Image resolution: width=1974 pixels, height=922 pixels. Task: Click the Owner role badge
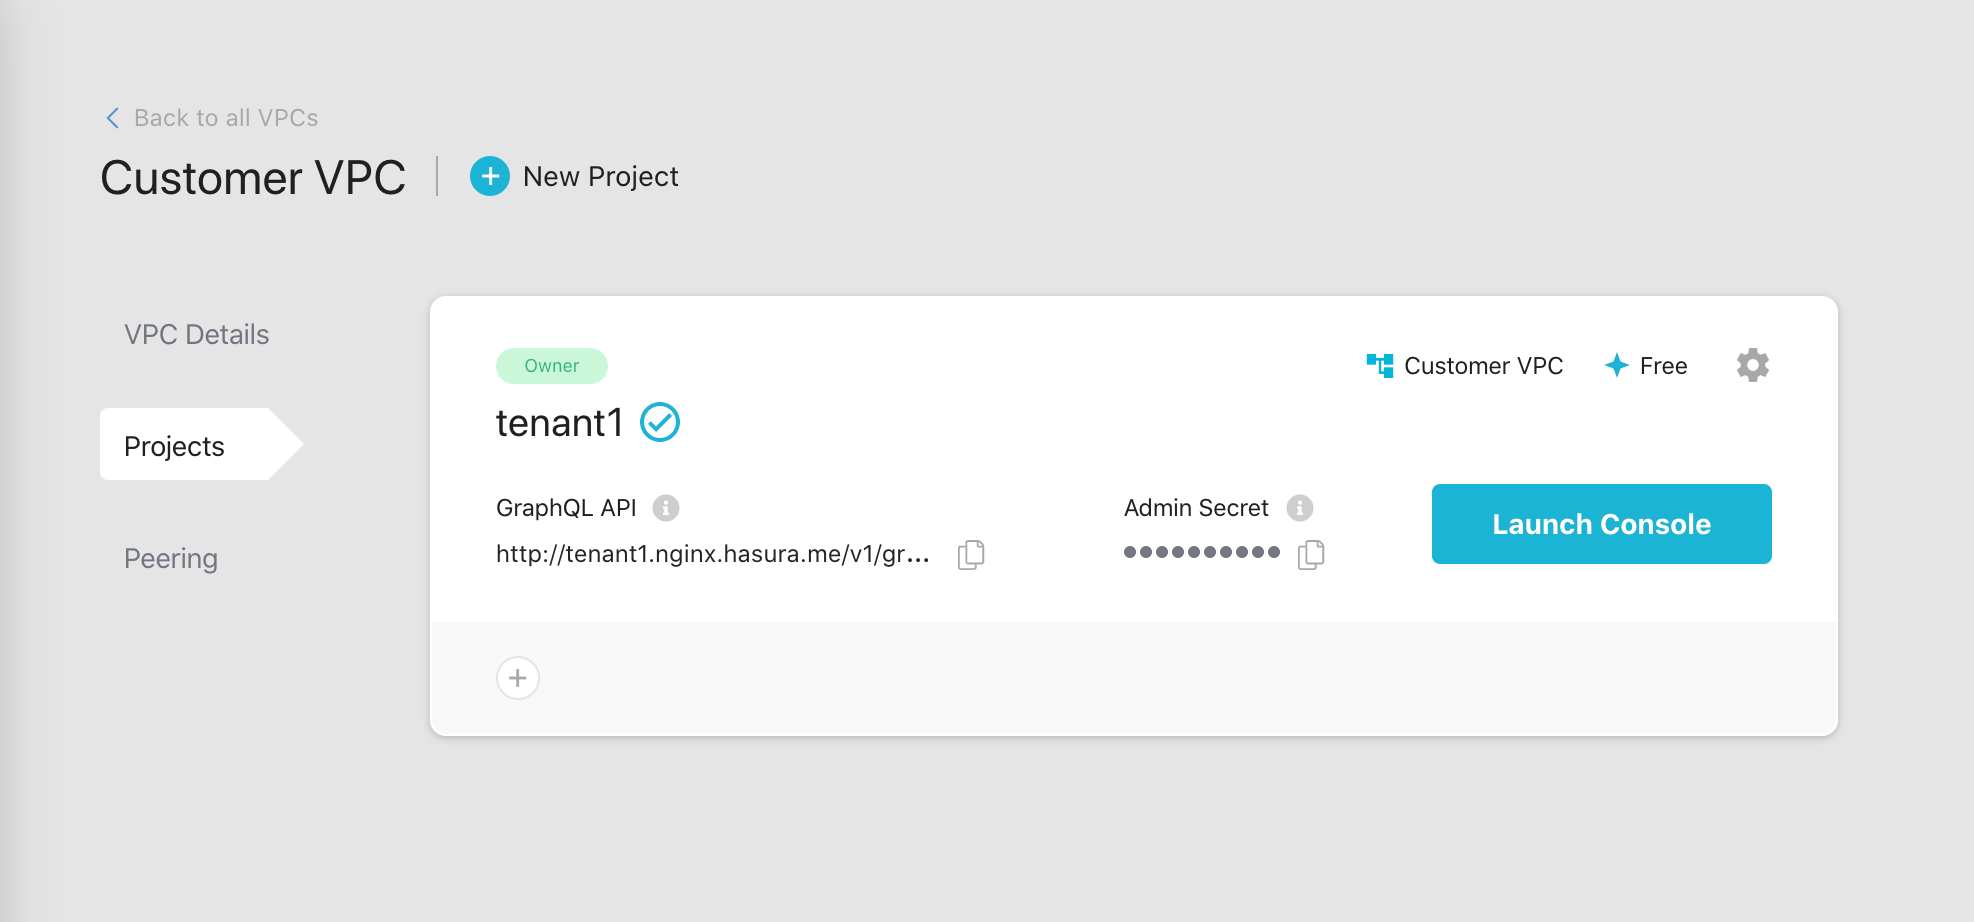[x=551, y=366]
